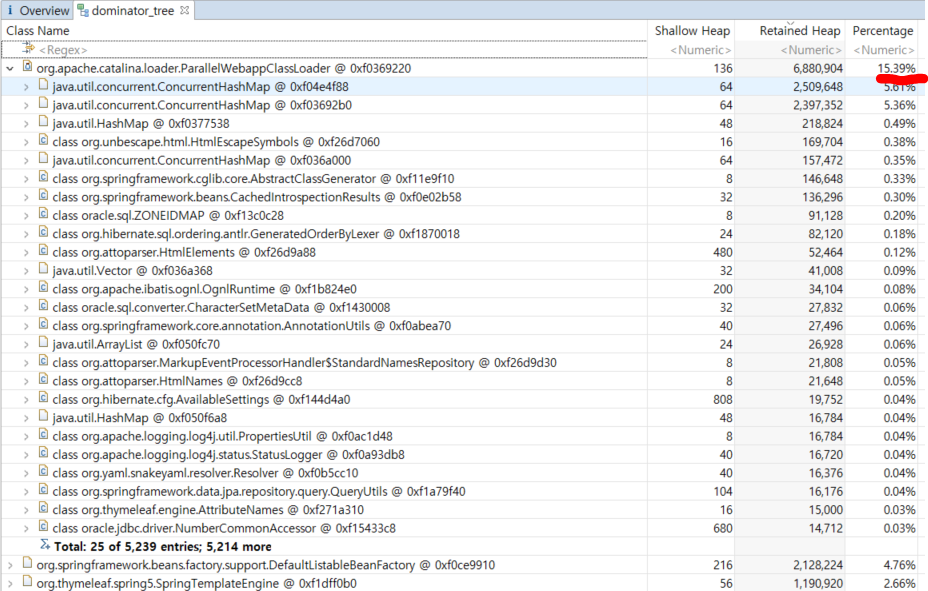This screenshot has height=591, width=928.
Task: Collapse the ParallelWebappClassLoader node
Action: 10,69
